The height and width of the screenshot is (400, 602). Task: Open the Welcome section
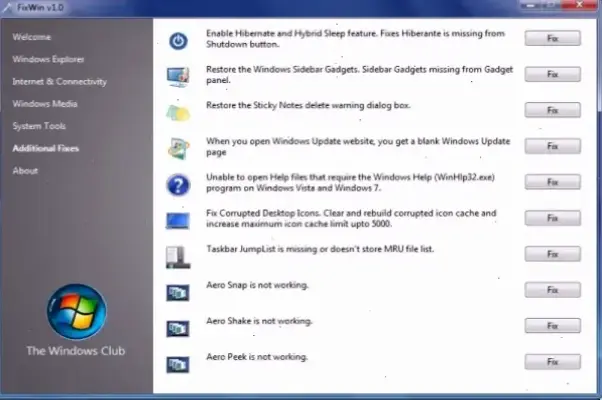pyautogui.click(x=31, y=37)
